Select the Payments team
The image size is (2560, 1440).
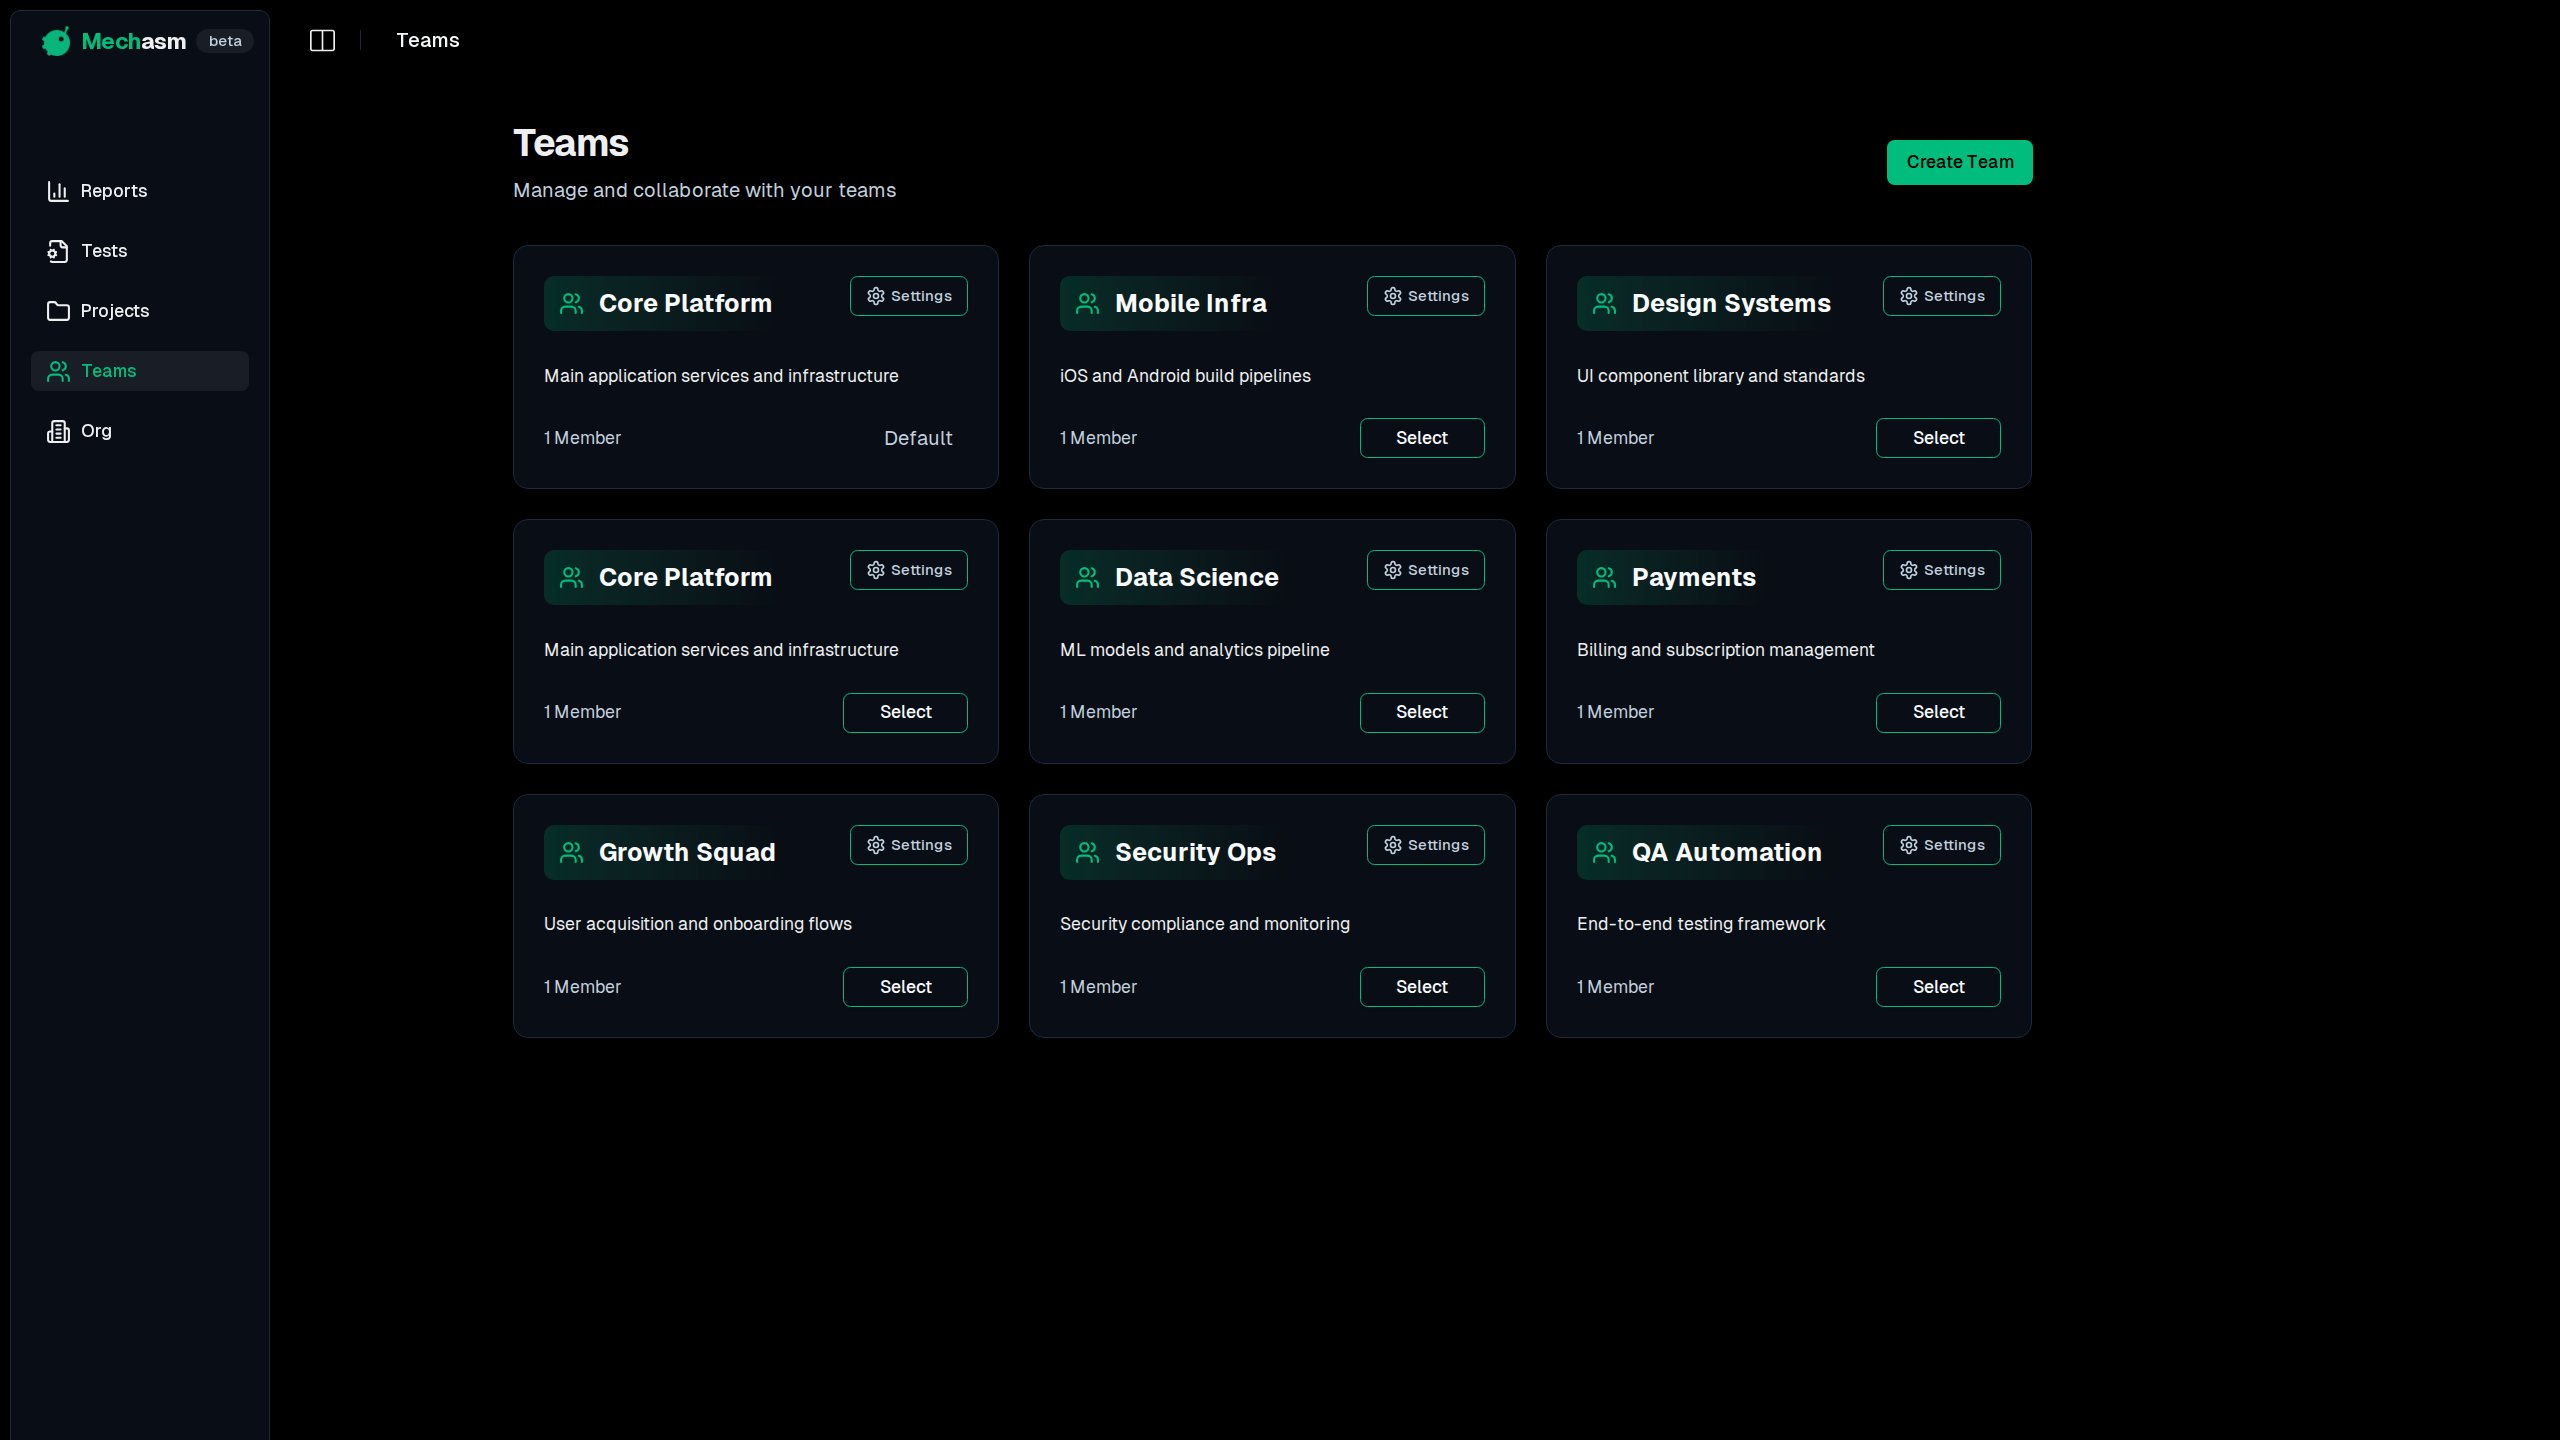(1937, 712)
